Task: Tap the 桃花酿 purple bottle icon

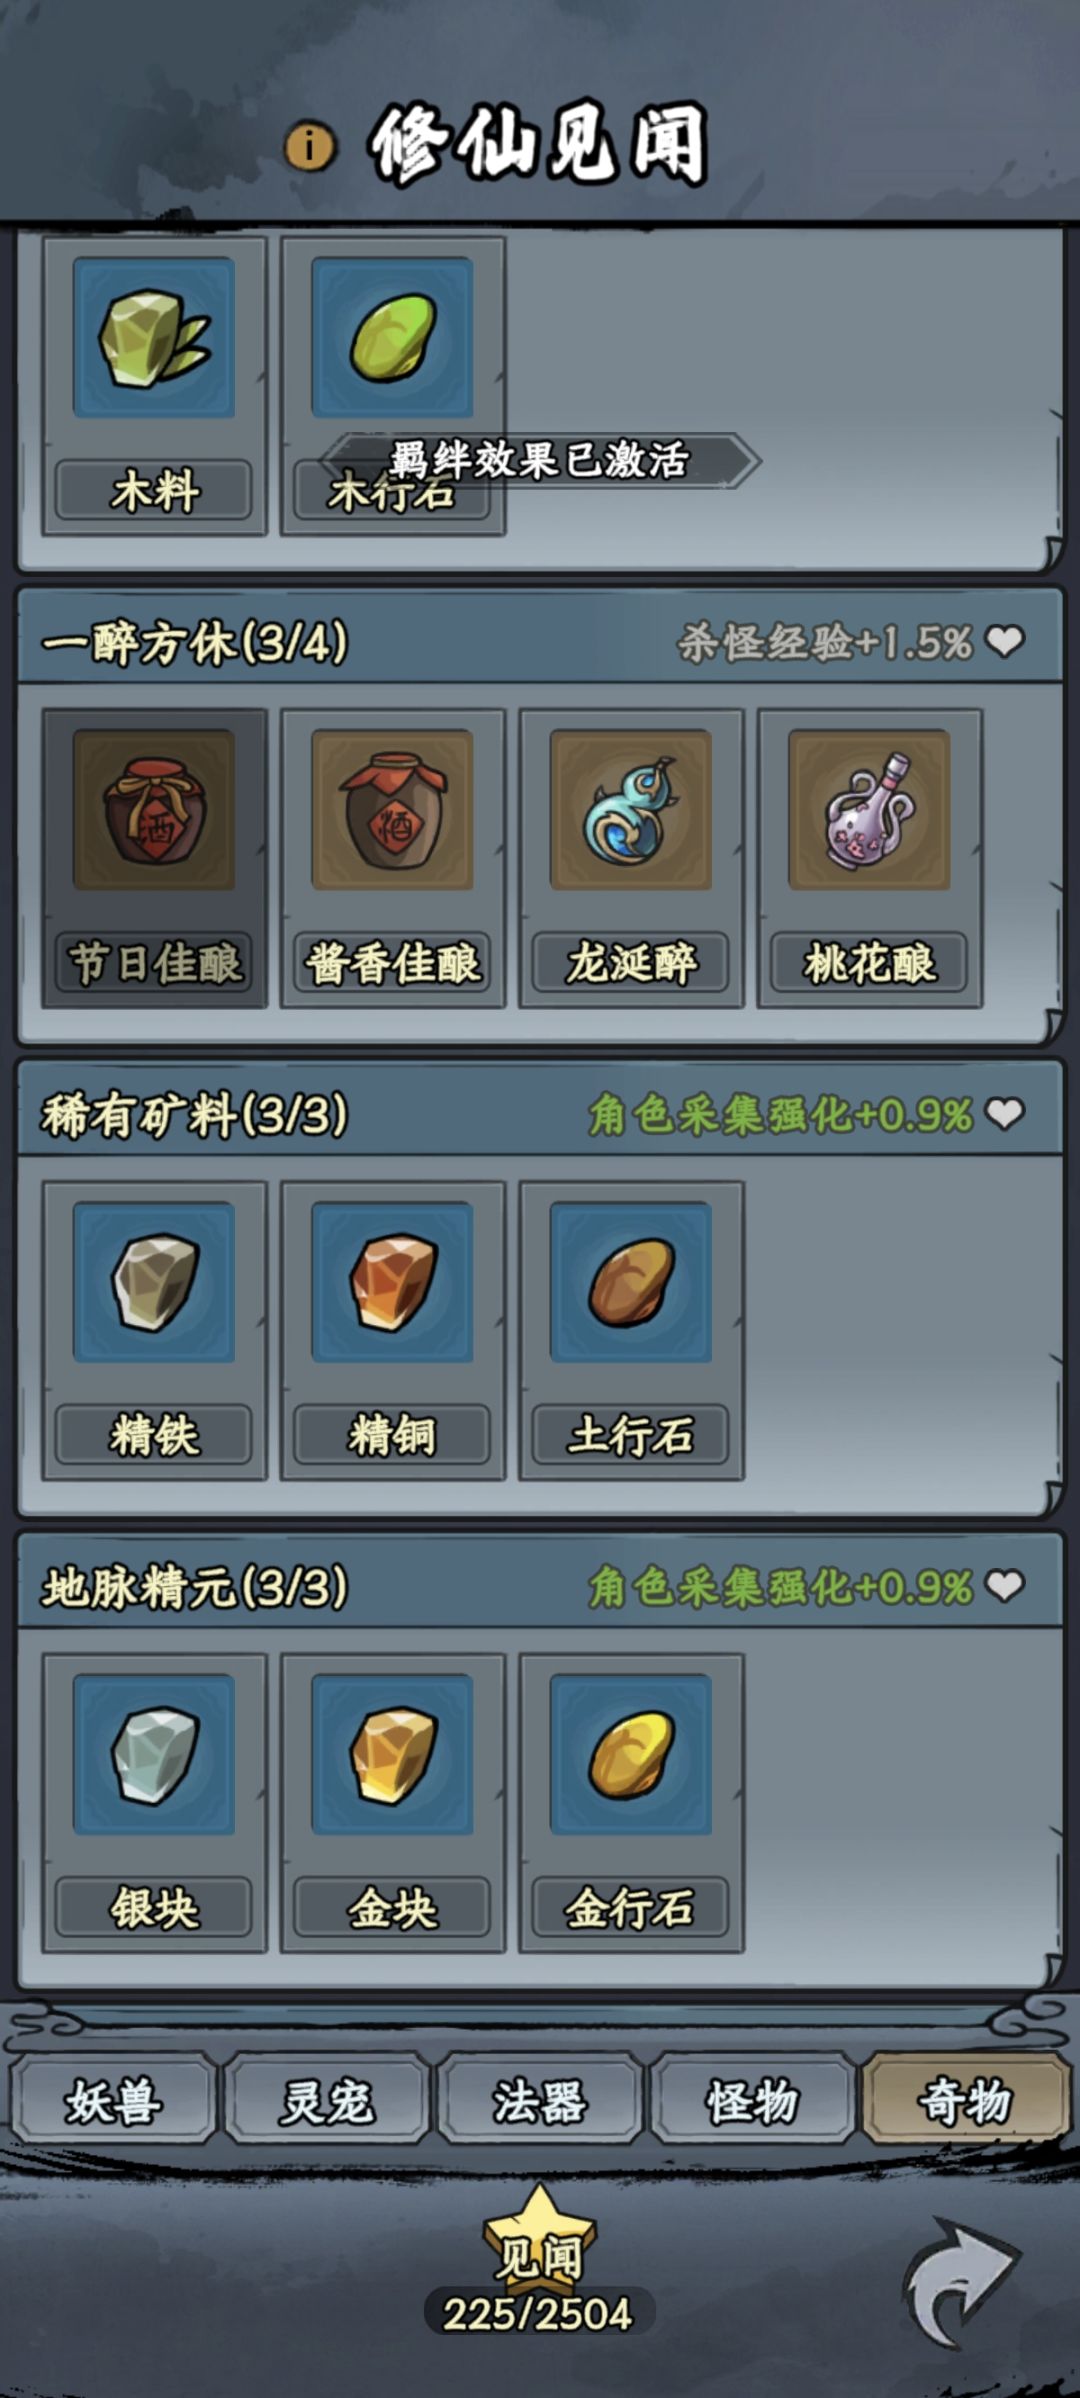Action: pos(869,809)
